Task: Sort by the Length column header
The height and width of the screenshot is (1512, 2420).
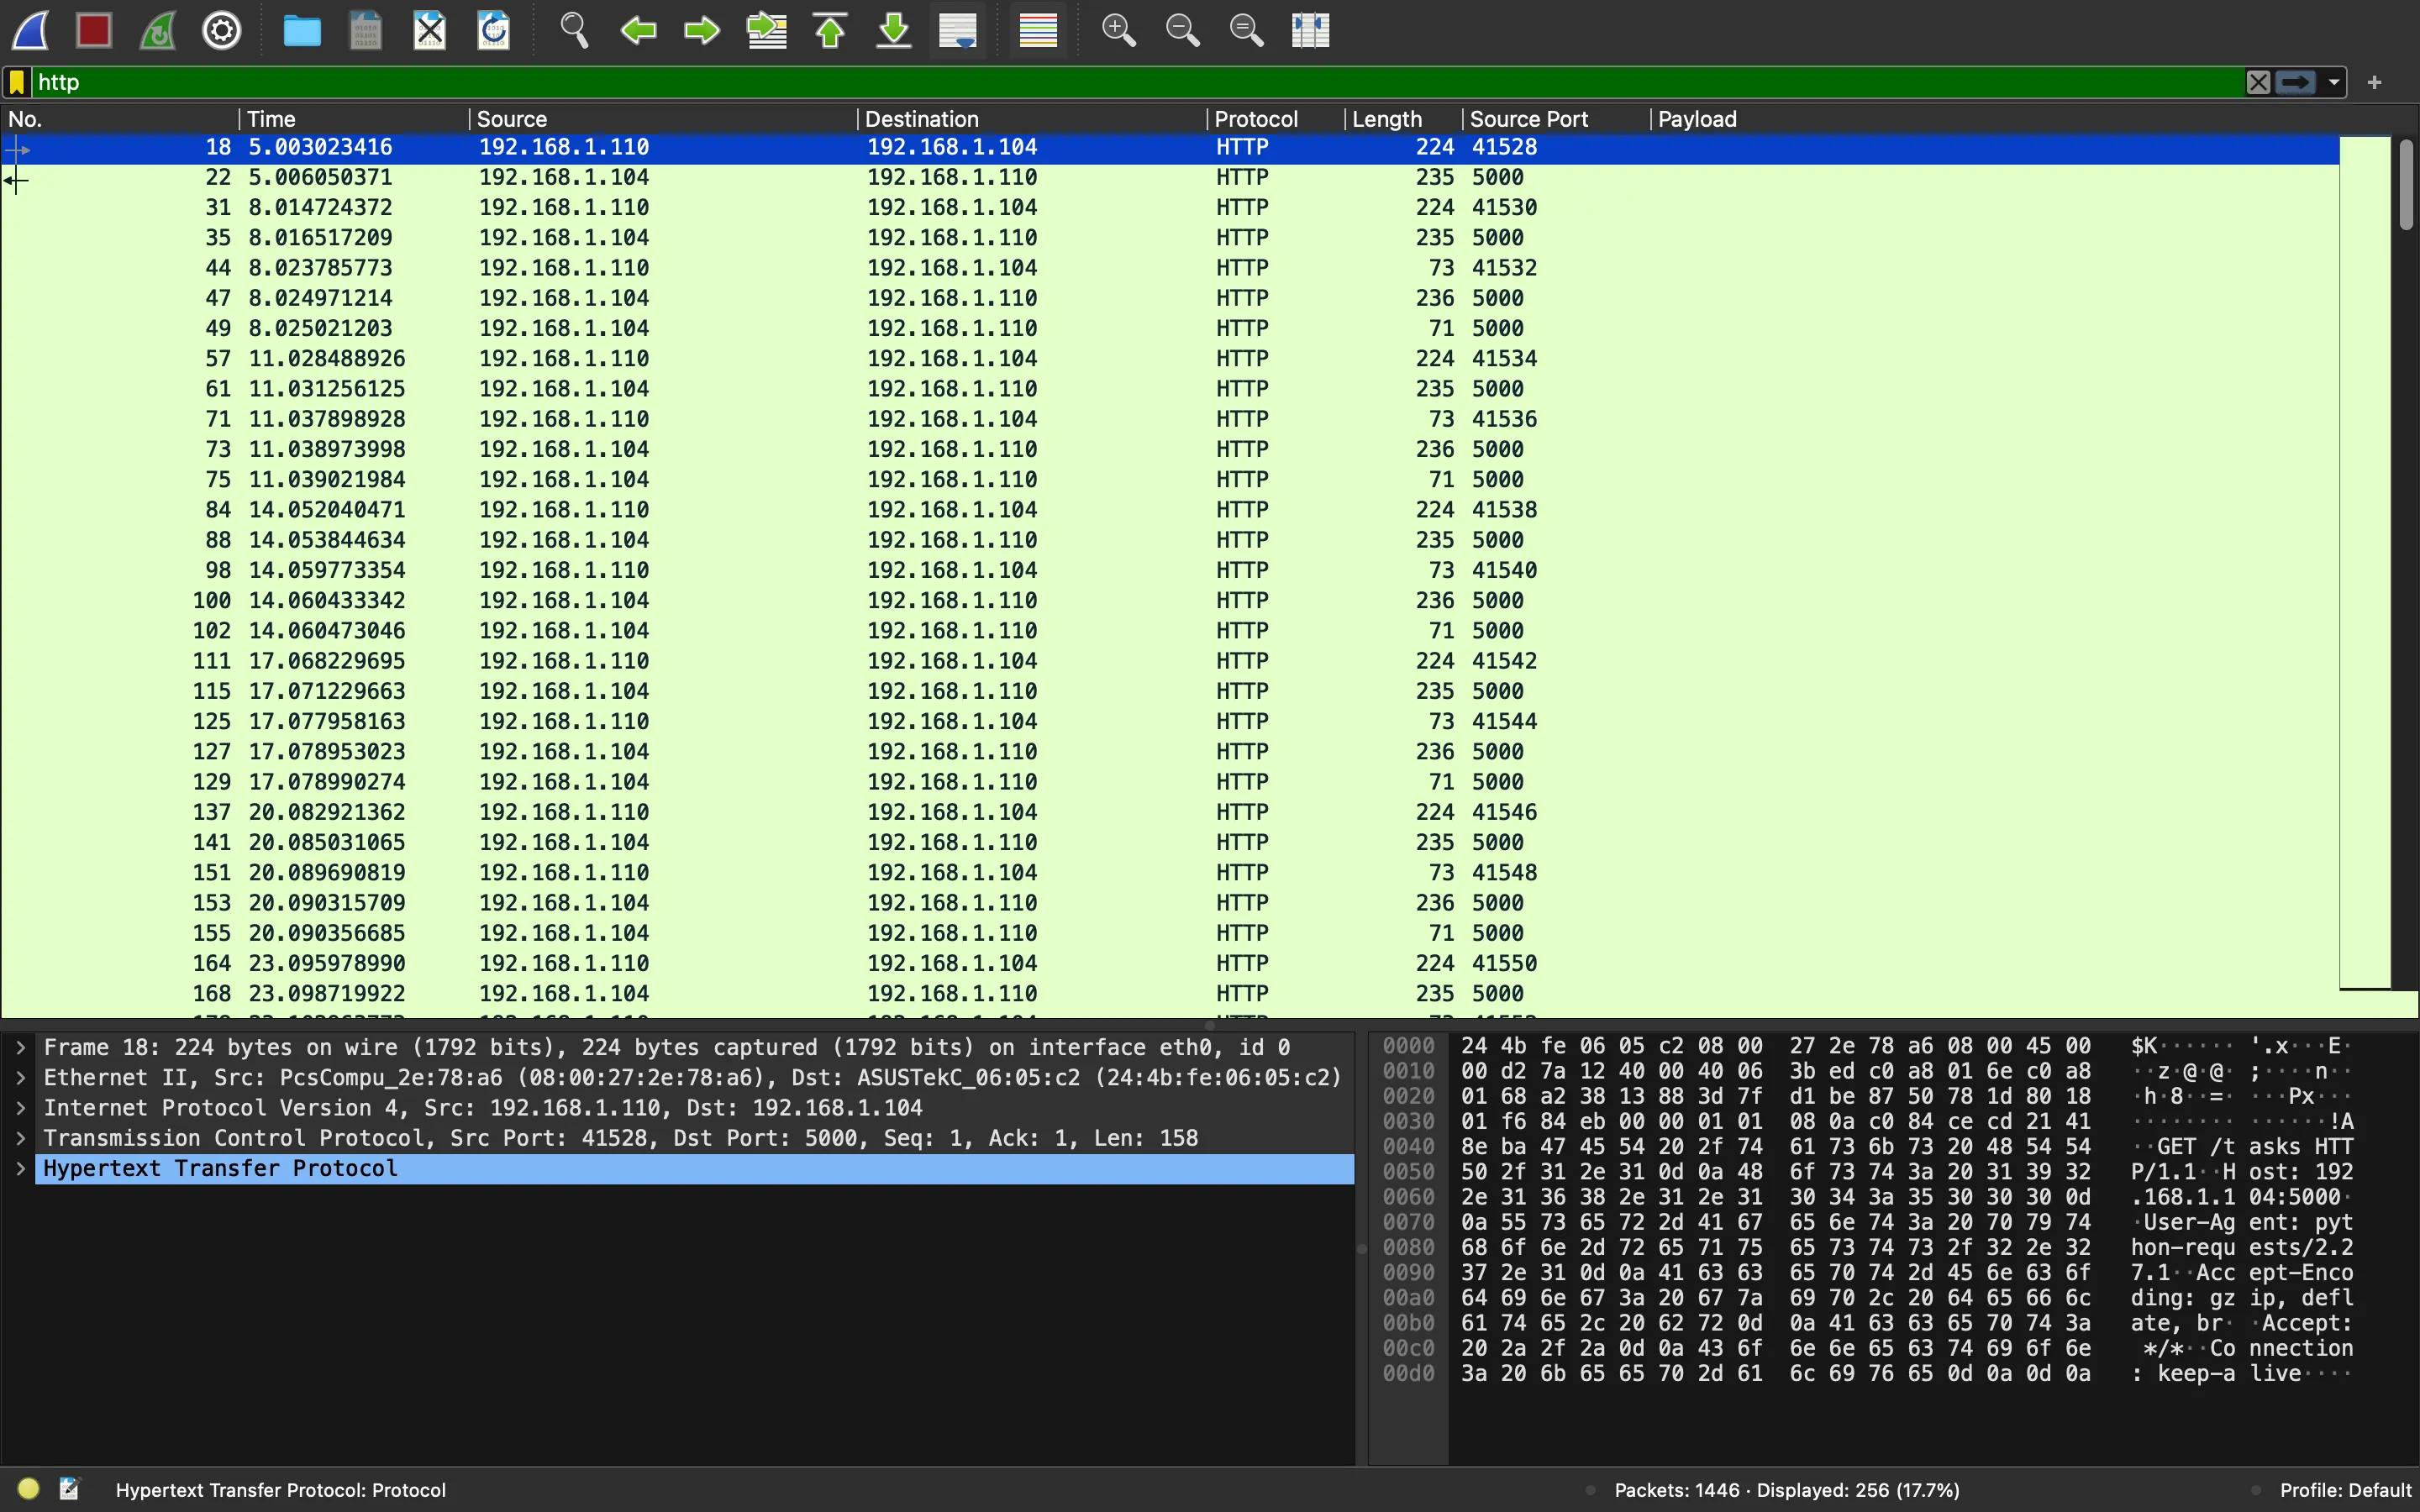Action: pos(1403,119)
